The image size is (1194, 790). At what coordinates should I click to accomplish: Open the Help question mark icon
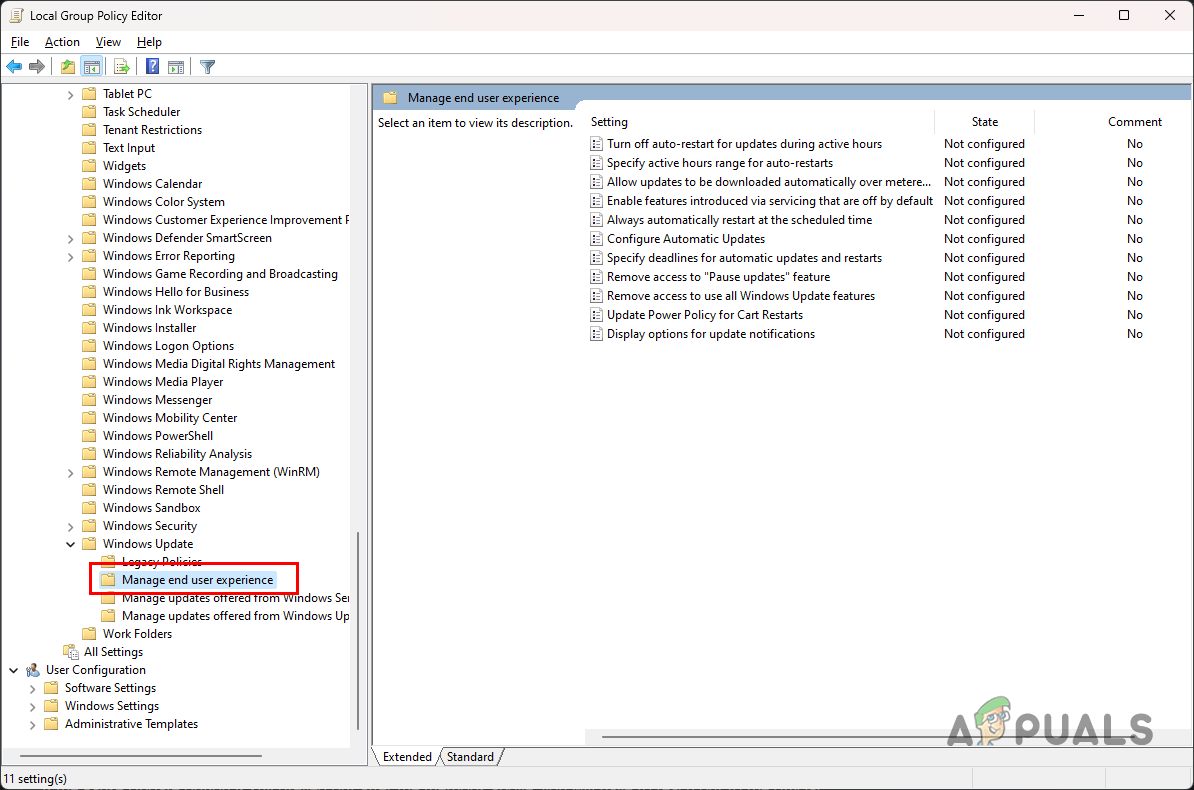coord(152,67)
